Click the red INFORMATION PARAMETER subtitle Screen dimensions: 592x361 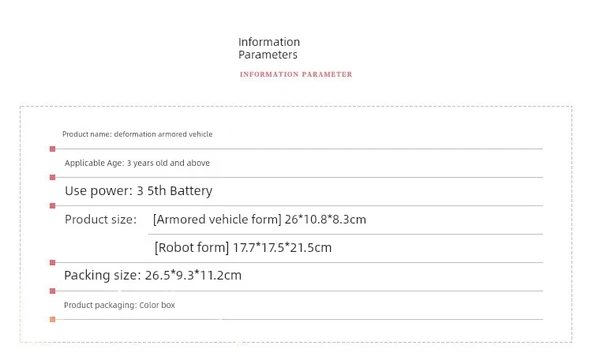click(296, 74)
